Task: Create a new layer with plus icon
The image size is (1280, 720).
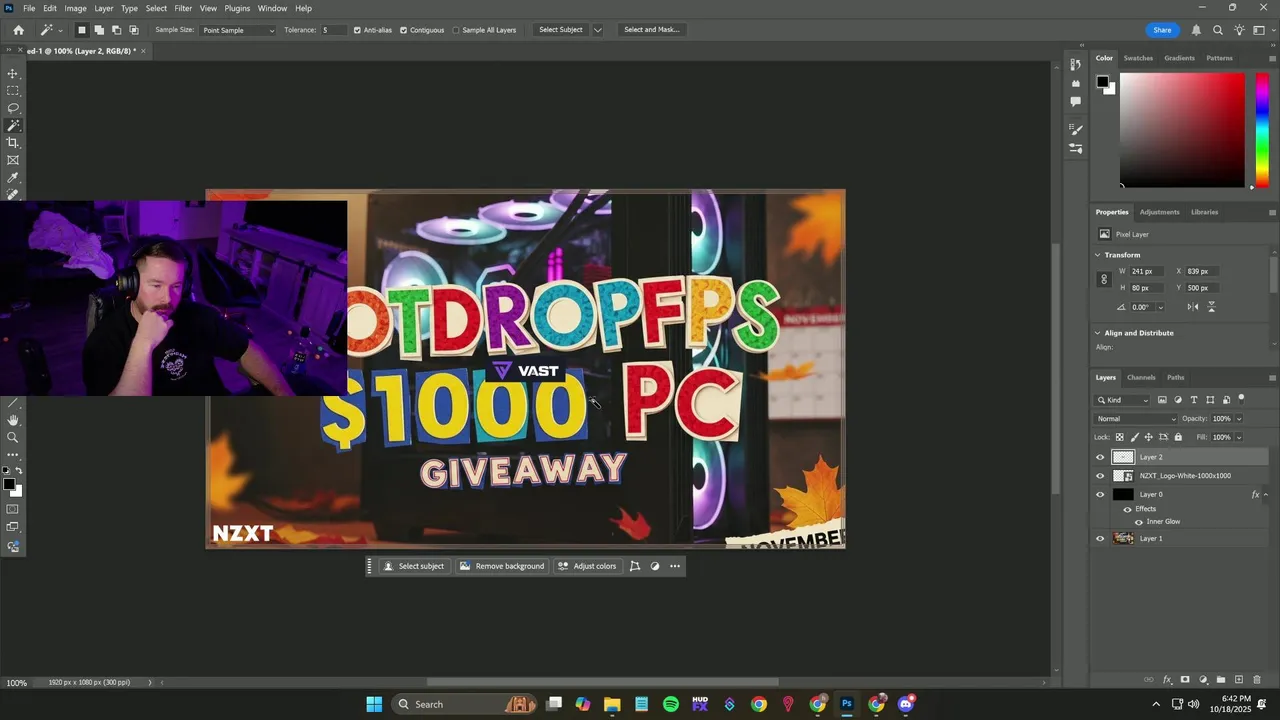Action: click(1239, 680)
